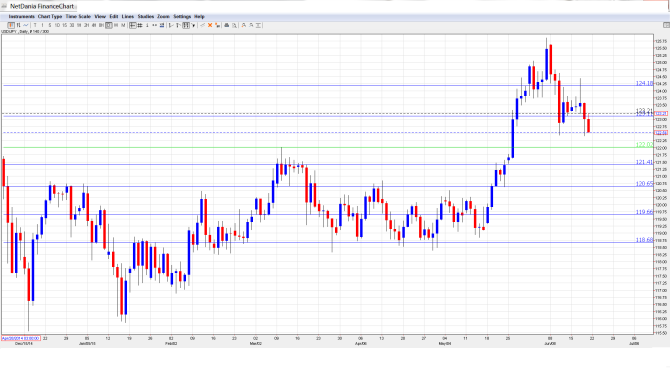The height and width of the screenshot is (377, 670).
Task: Switch to tick (T) time scale
Action: click(35, 25)
